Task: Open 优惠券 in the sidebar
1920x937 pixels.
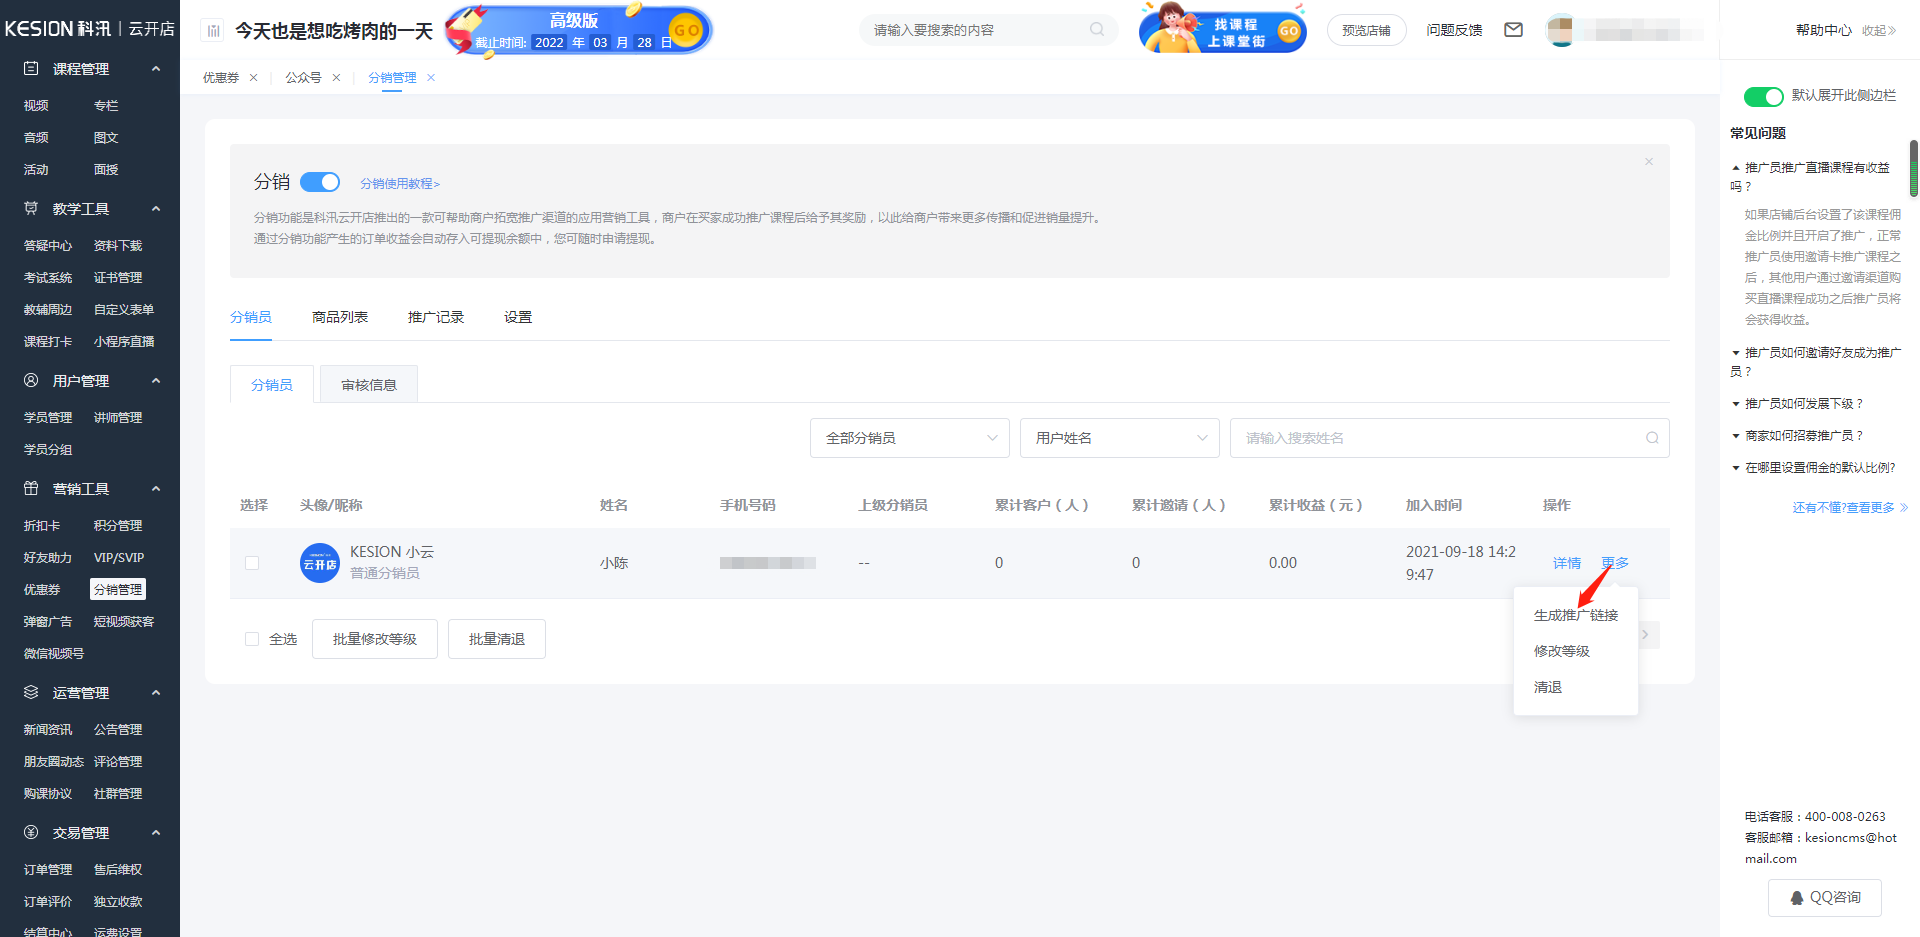Action: pos(42,590)
